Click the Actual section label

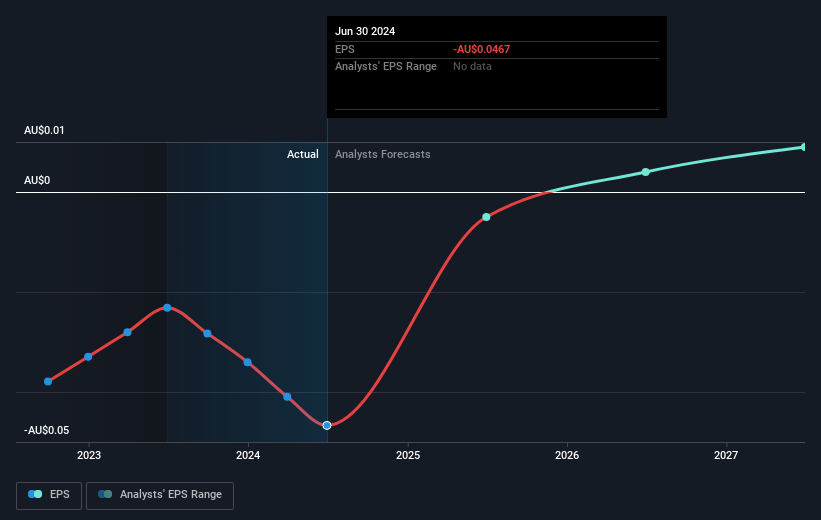(303, 154)
